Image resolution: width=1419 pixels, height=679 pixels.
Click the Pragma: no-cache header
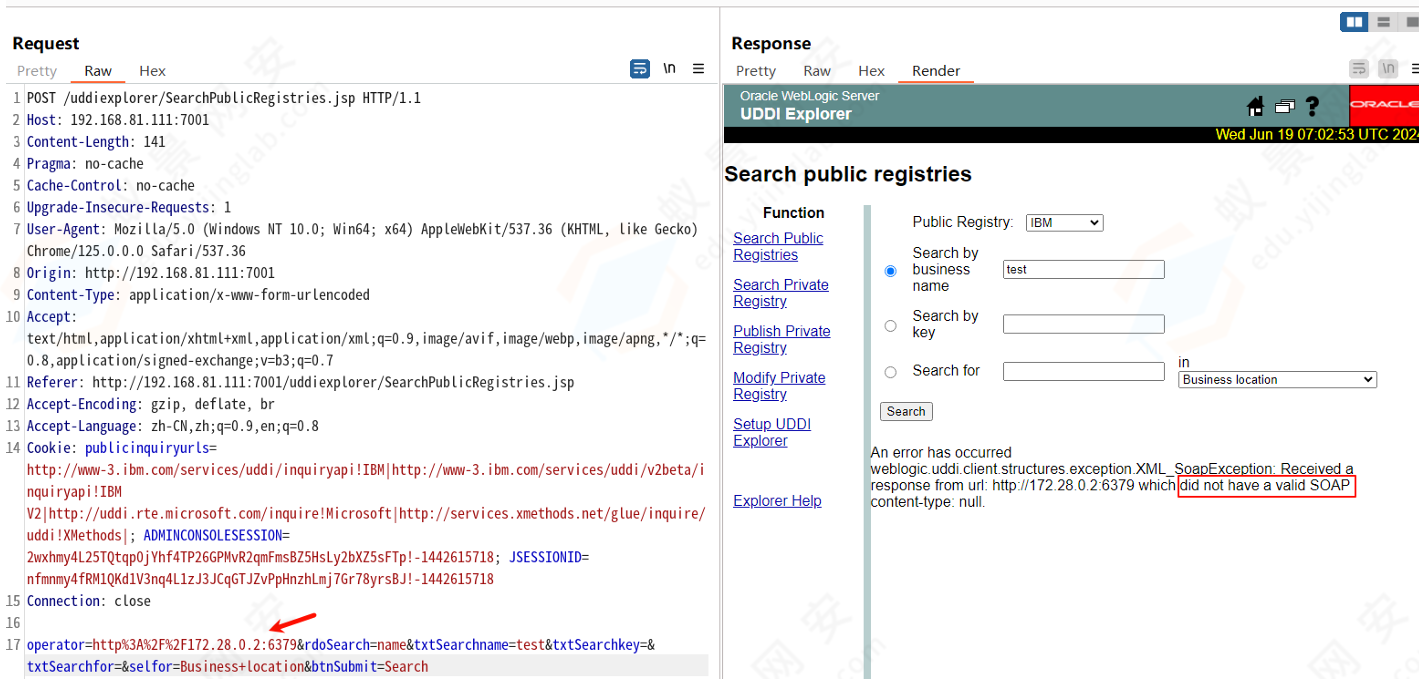coord(85,164)
